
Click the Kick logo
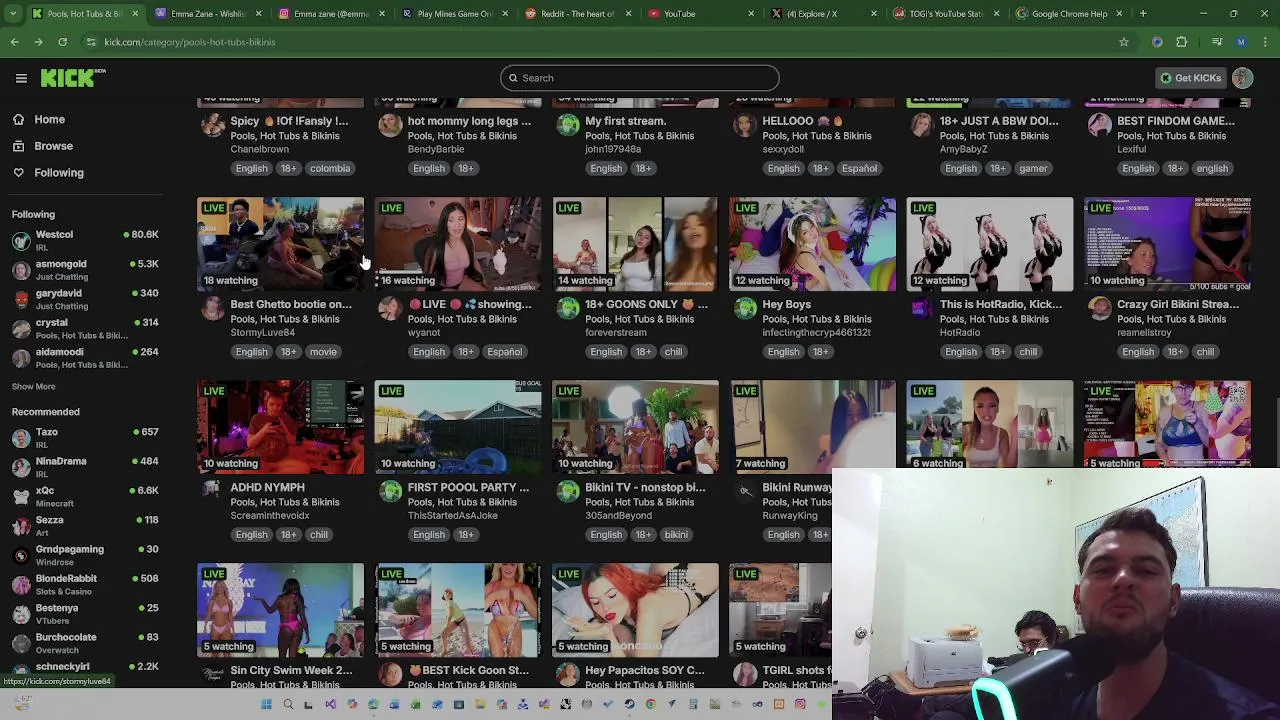(x=72, y=78)
